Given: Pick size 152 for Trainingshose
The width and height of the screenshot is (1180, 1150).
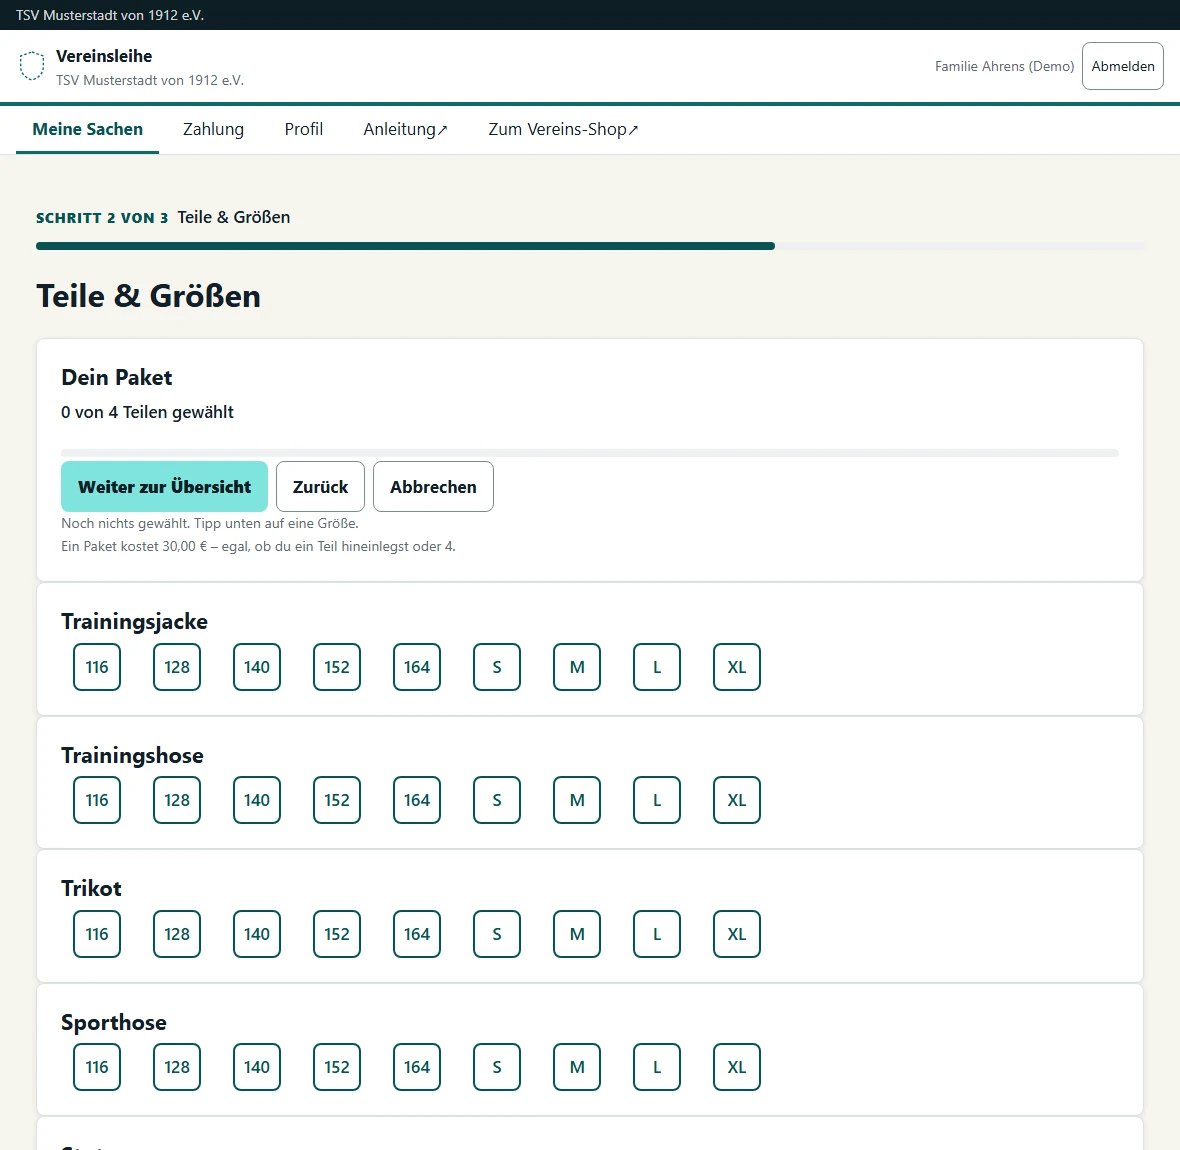Looking at the screenshot, I should [337, 800].
